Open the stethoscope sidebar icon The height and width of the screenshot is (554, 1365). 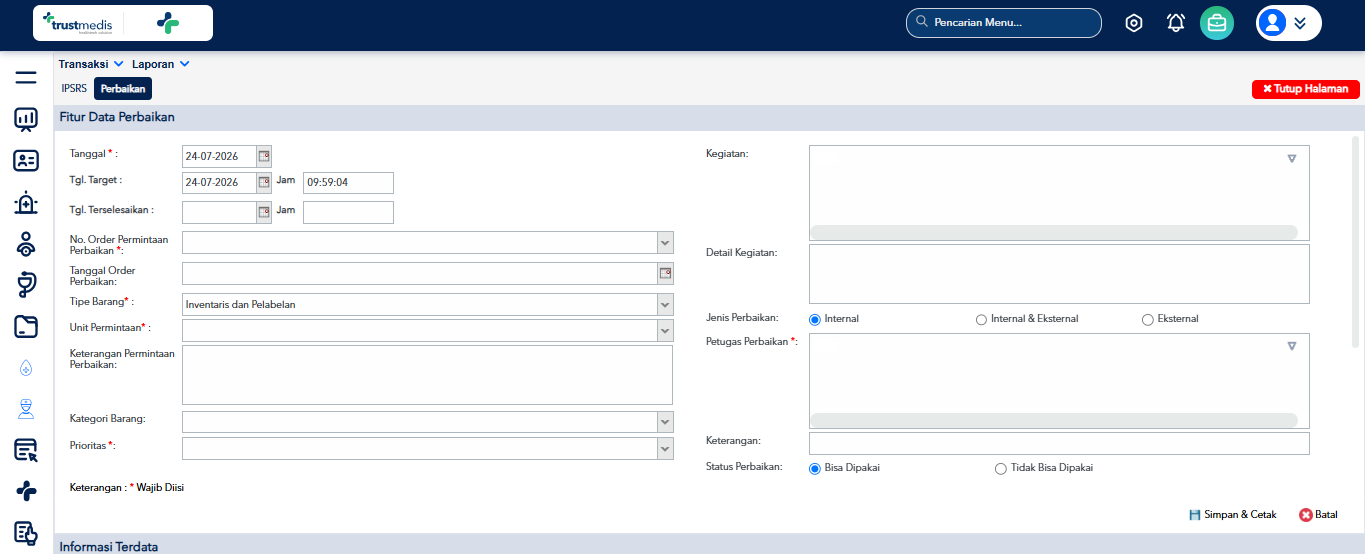coord(26,285)
